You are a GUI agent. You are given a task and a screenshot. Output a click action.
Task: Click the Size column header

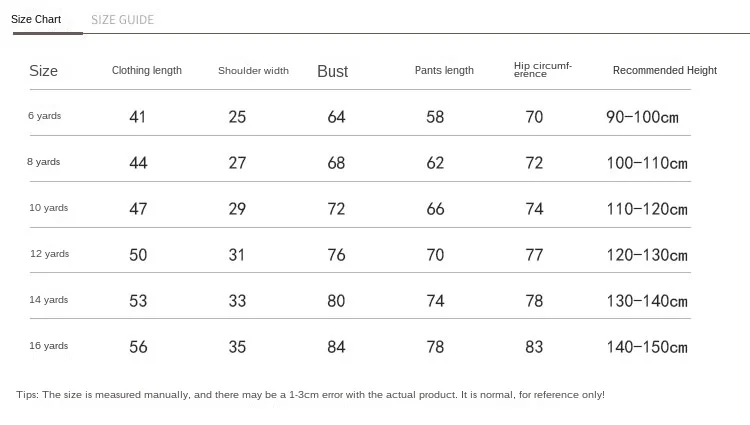click(x=44, y=71)
